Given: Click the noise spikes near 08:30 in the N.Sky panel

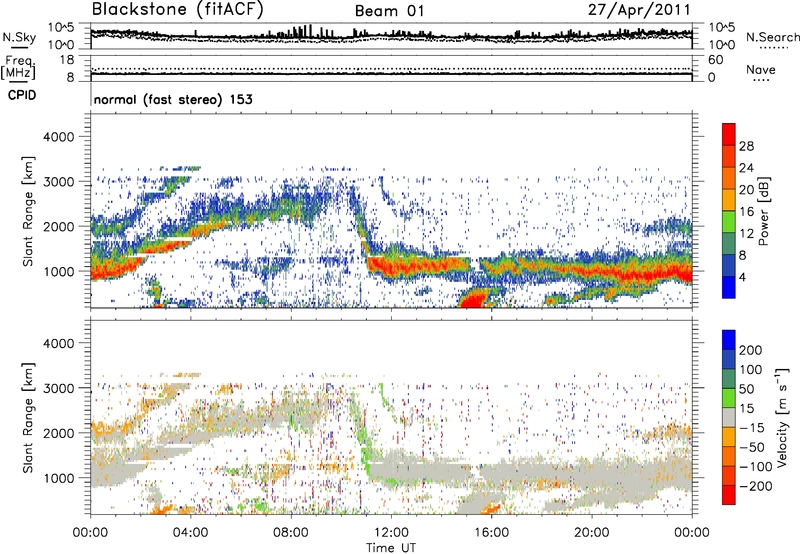Looking at the screenshot, I should click(x=303, y=32).
